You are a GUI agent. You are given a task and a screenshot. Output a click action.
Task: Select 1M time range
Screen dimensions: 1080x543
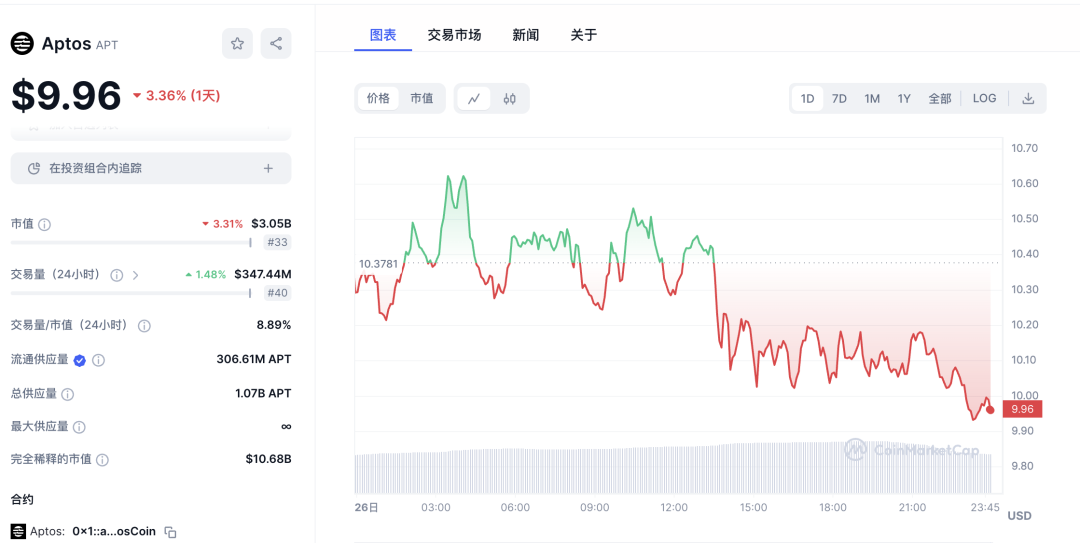click(x=872, y=99)
